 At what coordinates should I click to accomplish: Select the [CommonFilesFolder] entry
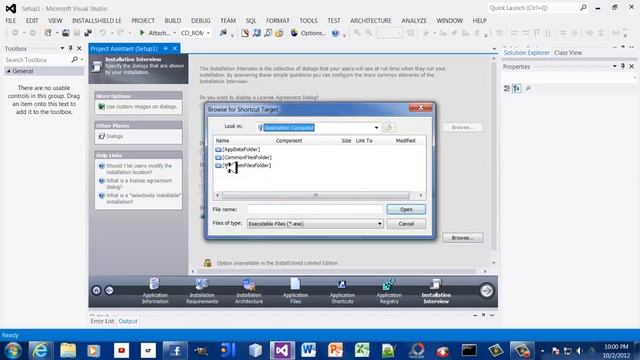243,157
